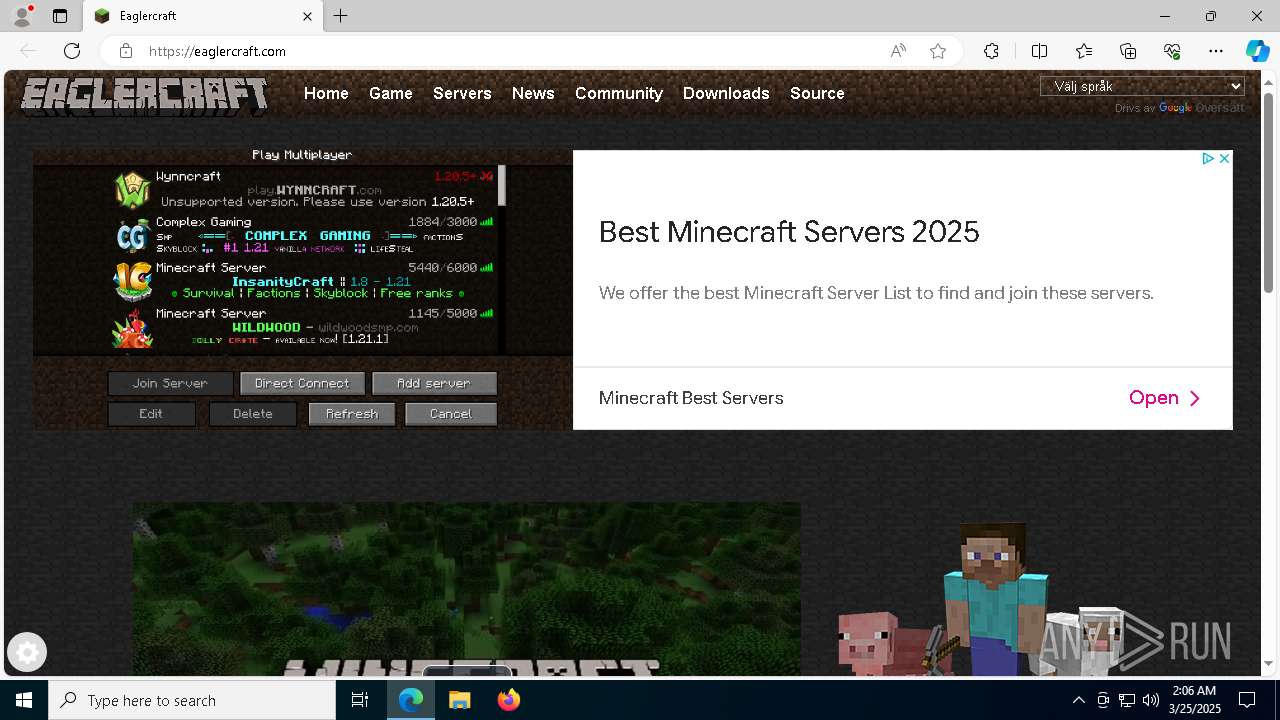Expand the Välj språk language dropdown
This screenshot has height=720, width=1280.
[x=1142, y=86]
